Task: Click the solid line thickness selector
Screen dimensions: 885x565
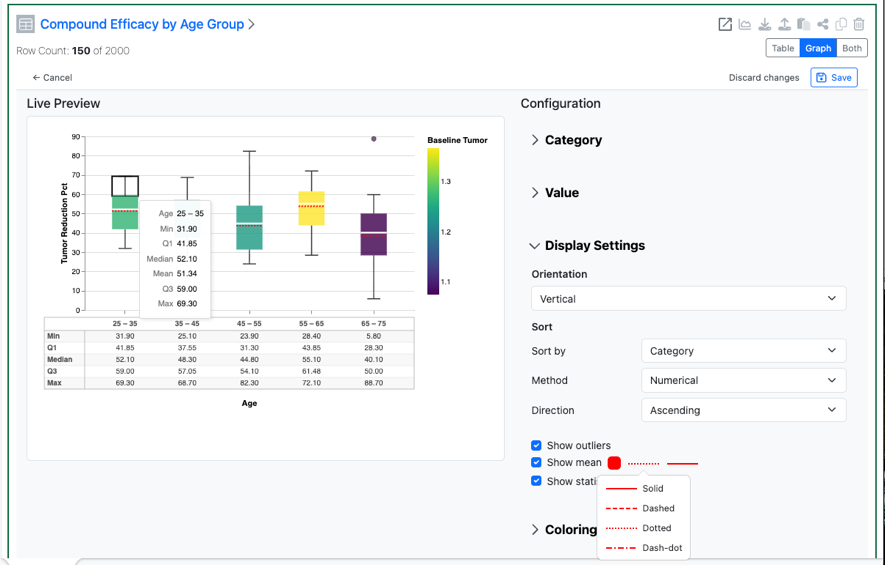Action: [682, 463]
